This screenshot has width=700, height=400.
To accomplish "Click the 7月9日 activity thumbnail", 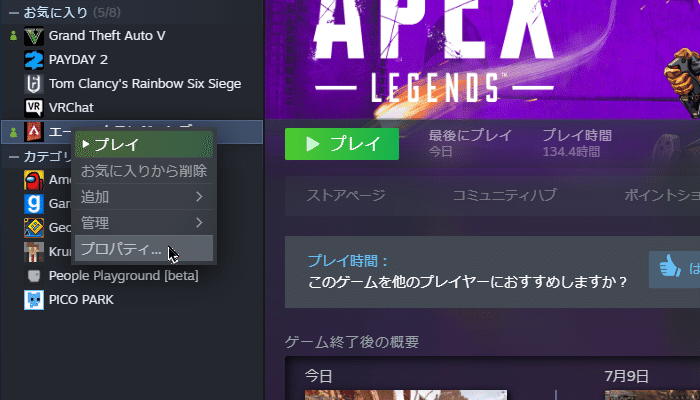I will [x=652, y=395].
